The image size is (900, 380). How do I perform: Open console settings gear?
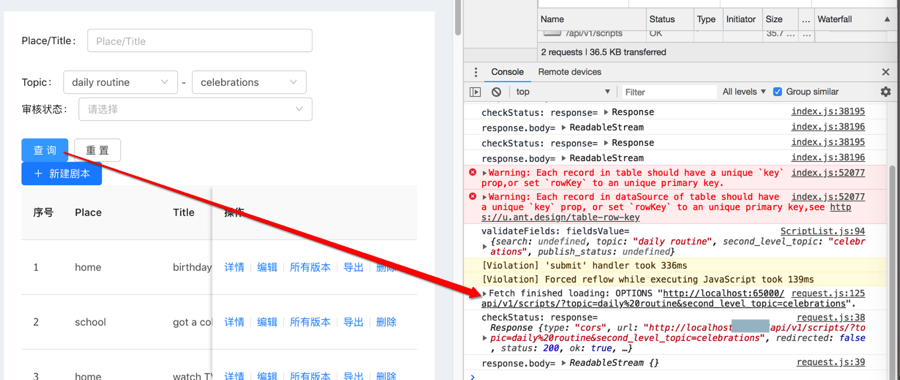click(886, 92)
